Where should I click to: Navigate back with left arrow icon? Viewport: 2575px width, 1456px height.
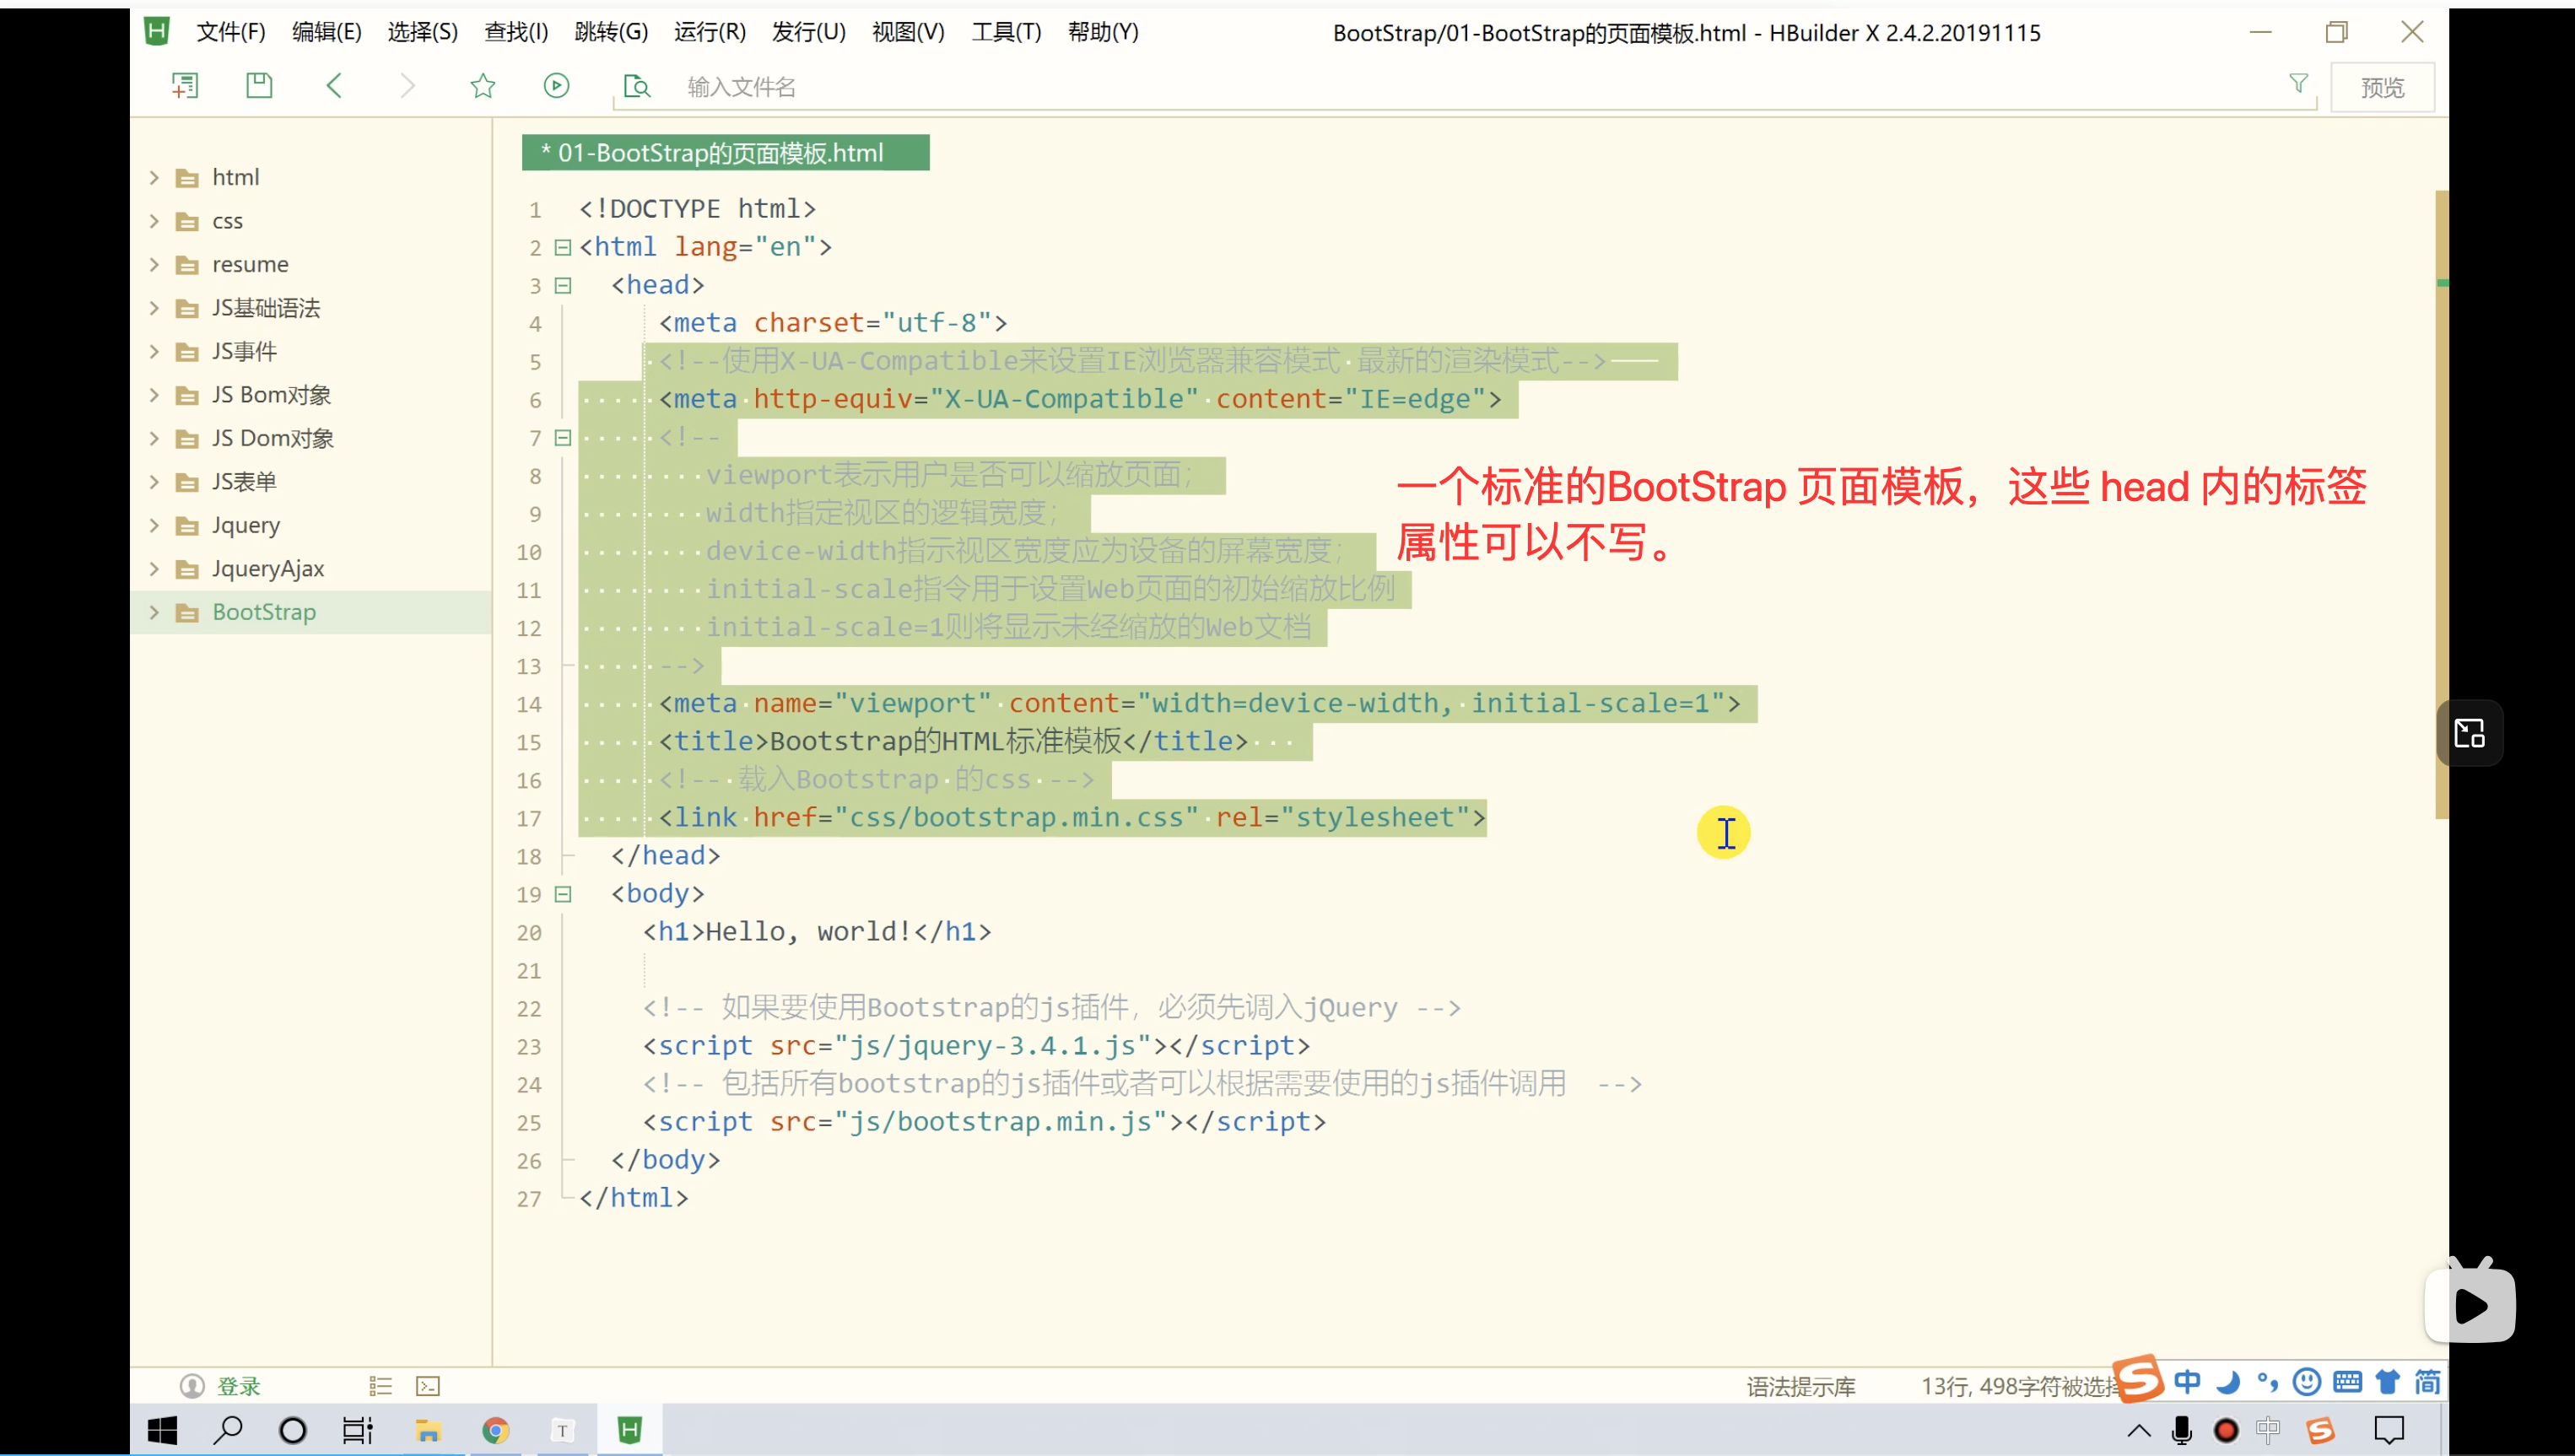pos(334,86)
